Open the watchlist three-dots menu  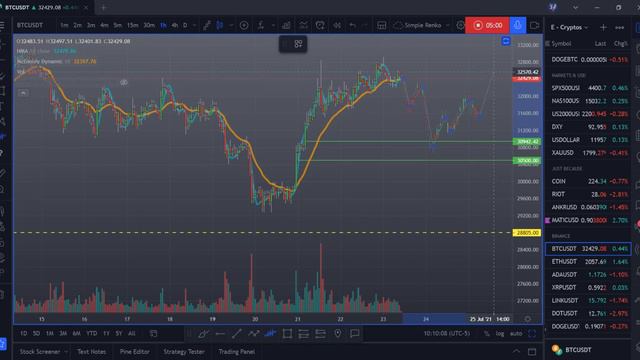tap(620, 27)
